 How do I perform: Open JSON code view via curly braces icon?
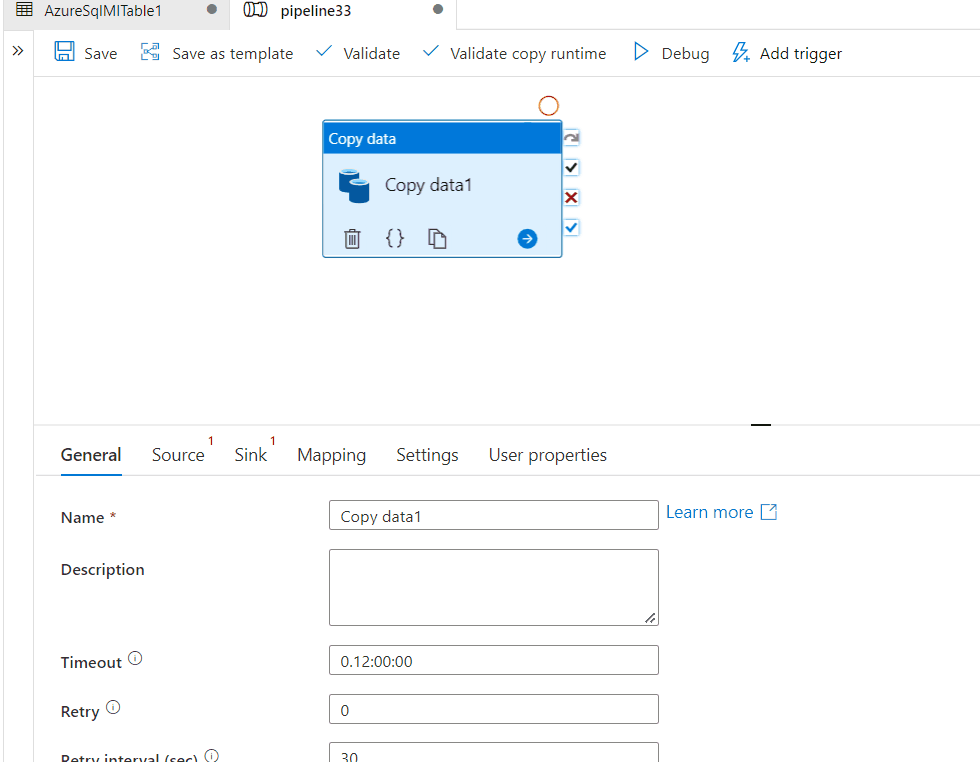(395, 238)
